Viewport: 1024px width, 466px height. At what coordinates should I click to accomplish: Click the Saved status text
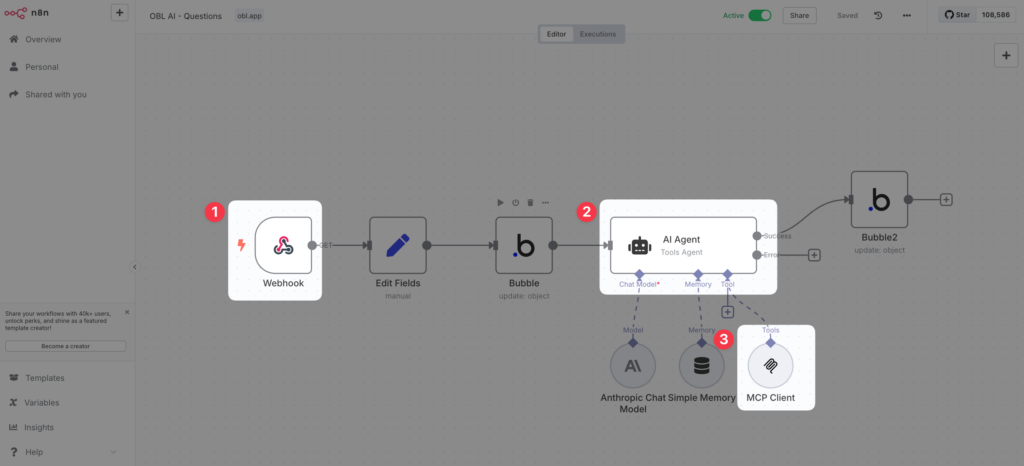pyautogui.click(x=847, y=16)
